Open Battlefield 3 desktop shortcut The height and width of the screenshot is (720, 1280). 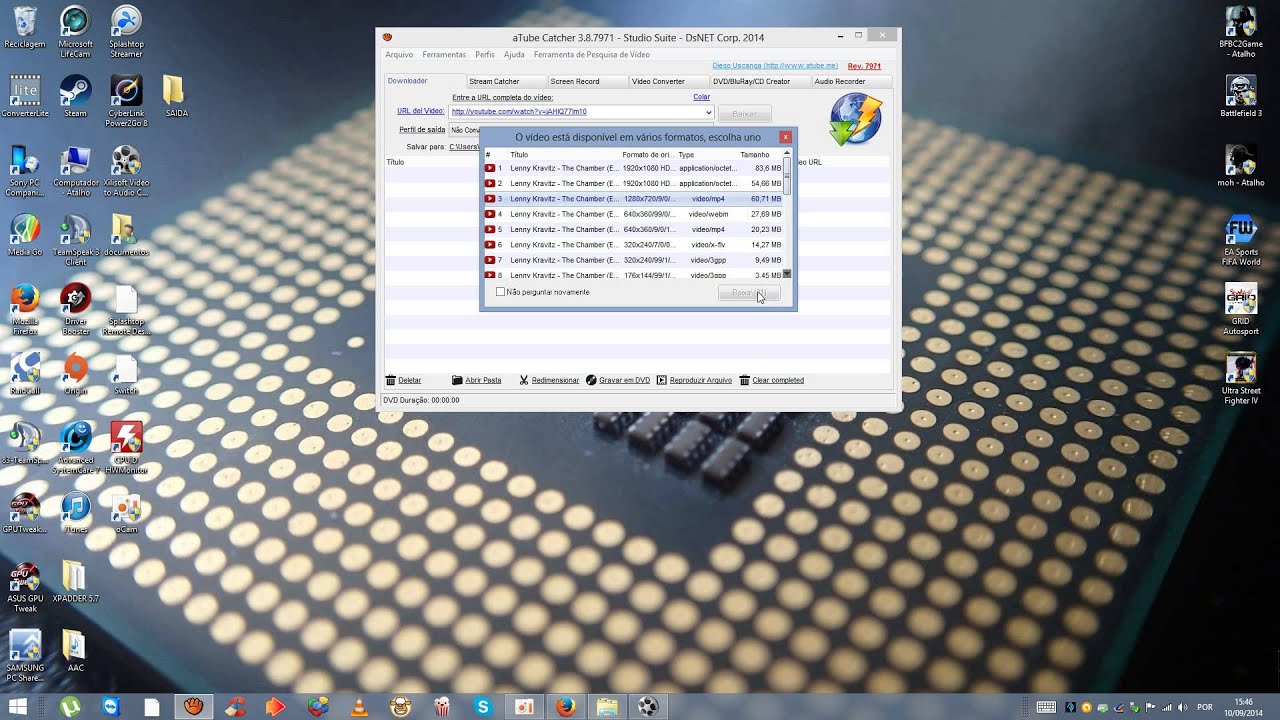pos(1241,97)
